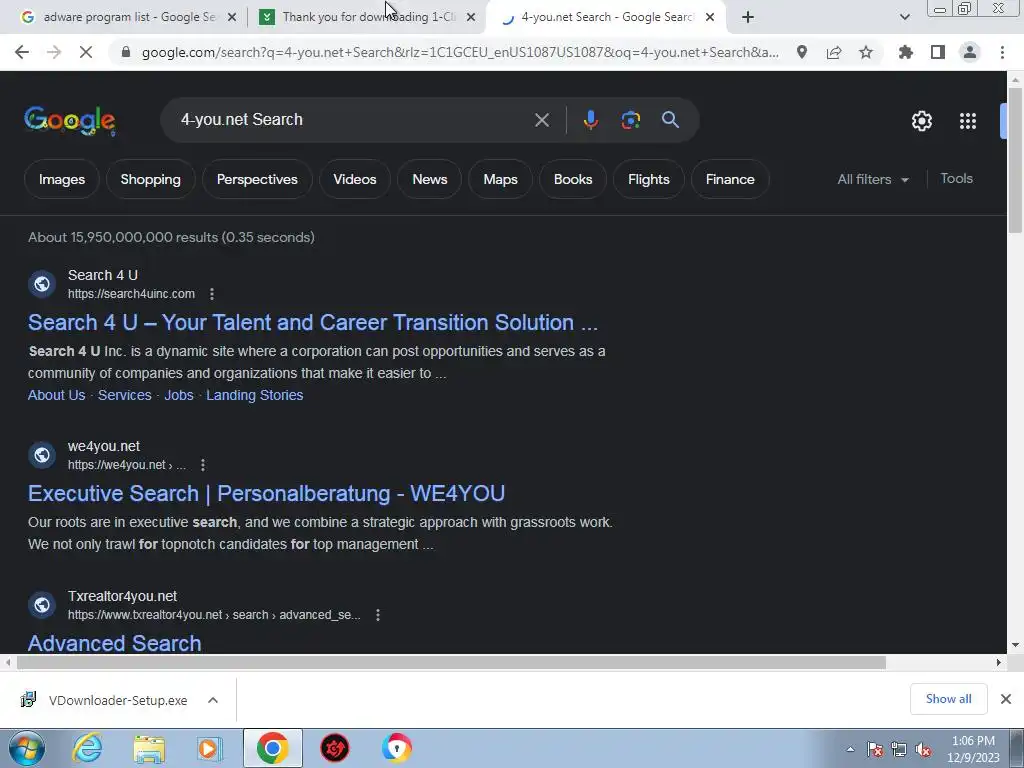Filter results by Books

click(573, 179)
